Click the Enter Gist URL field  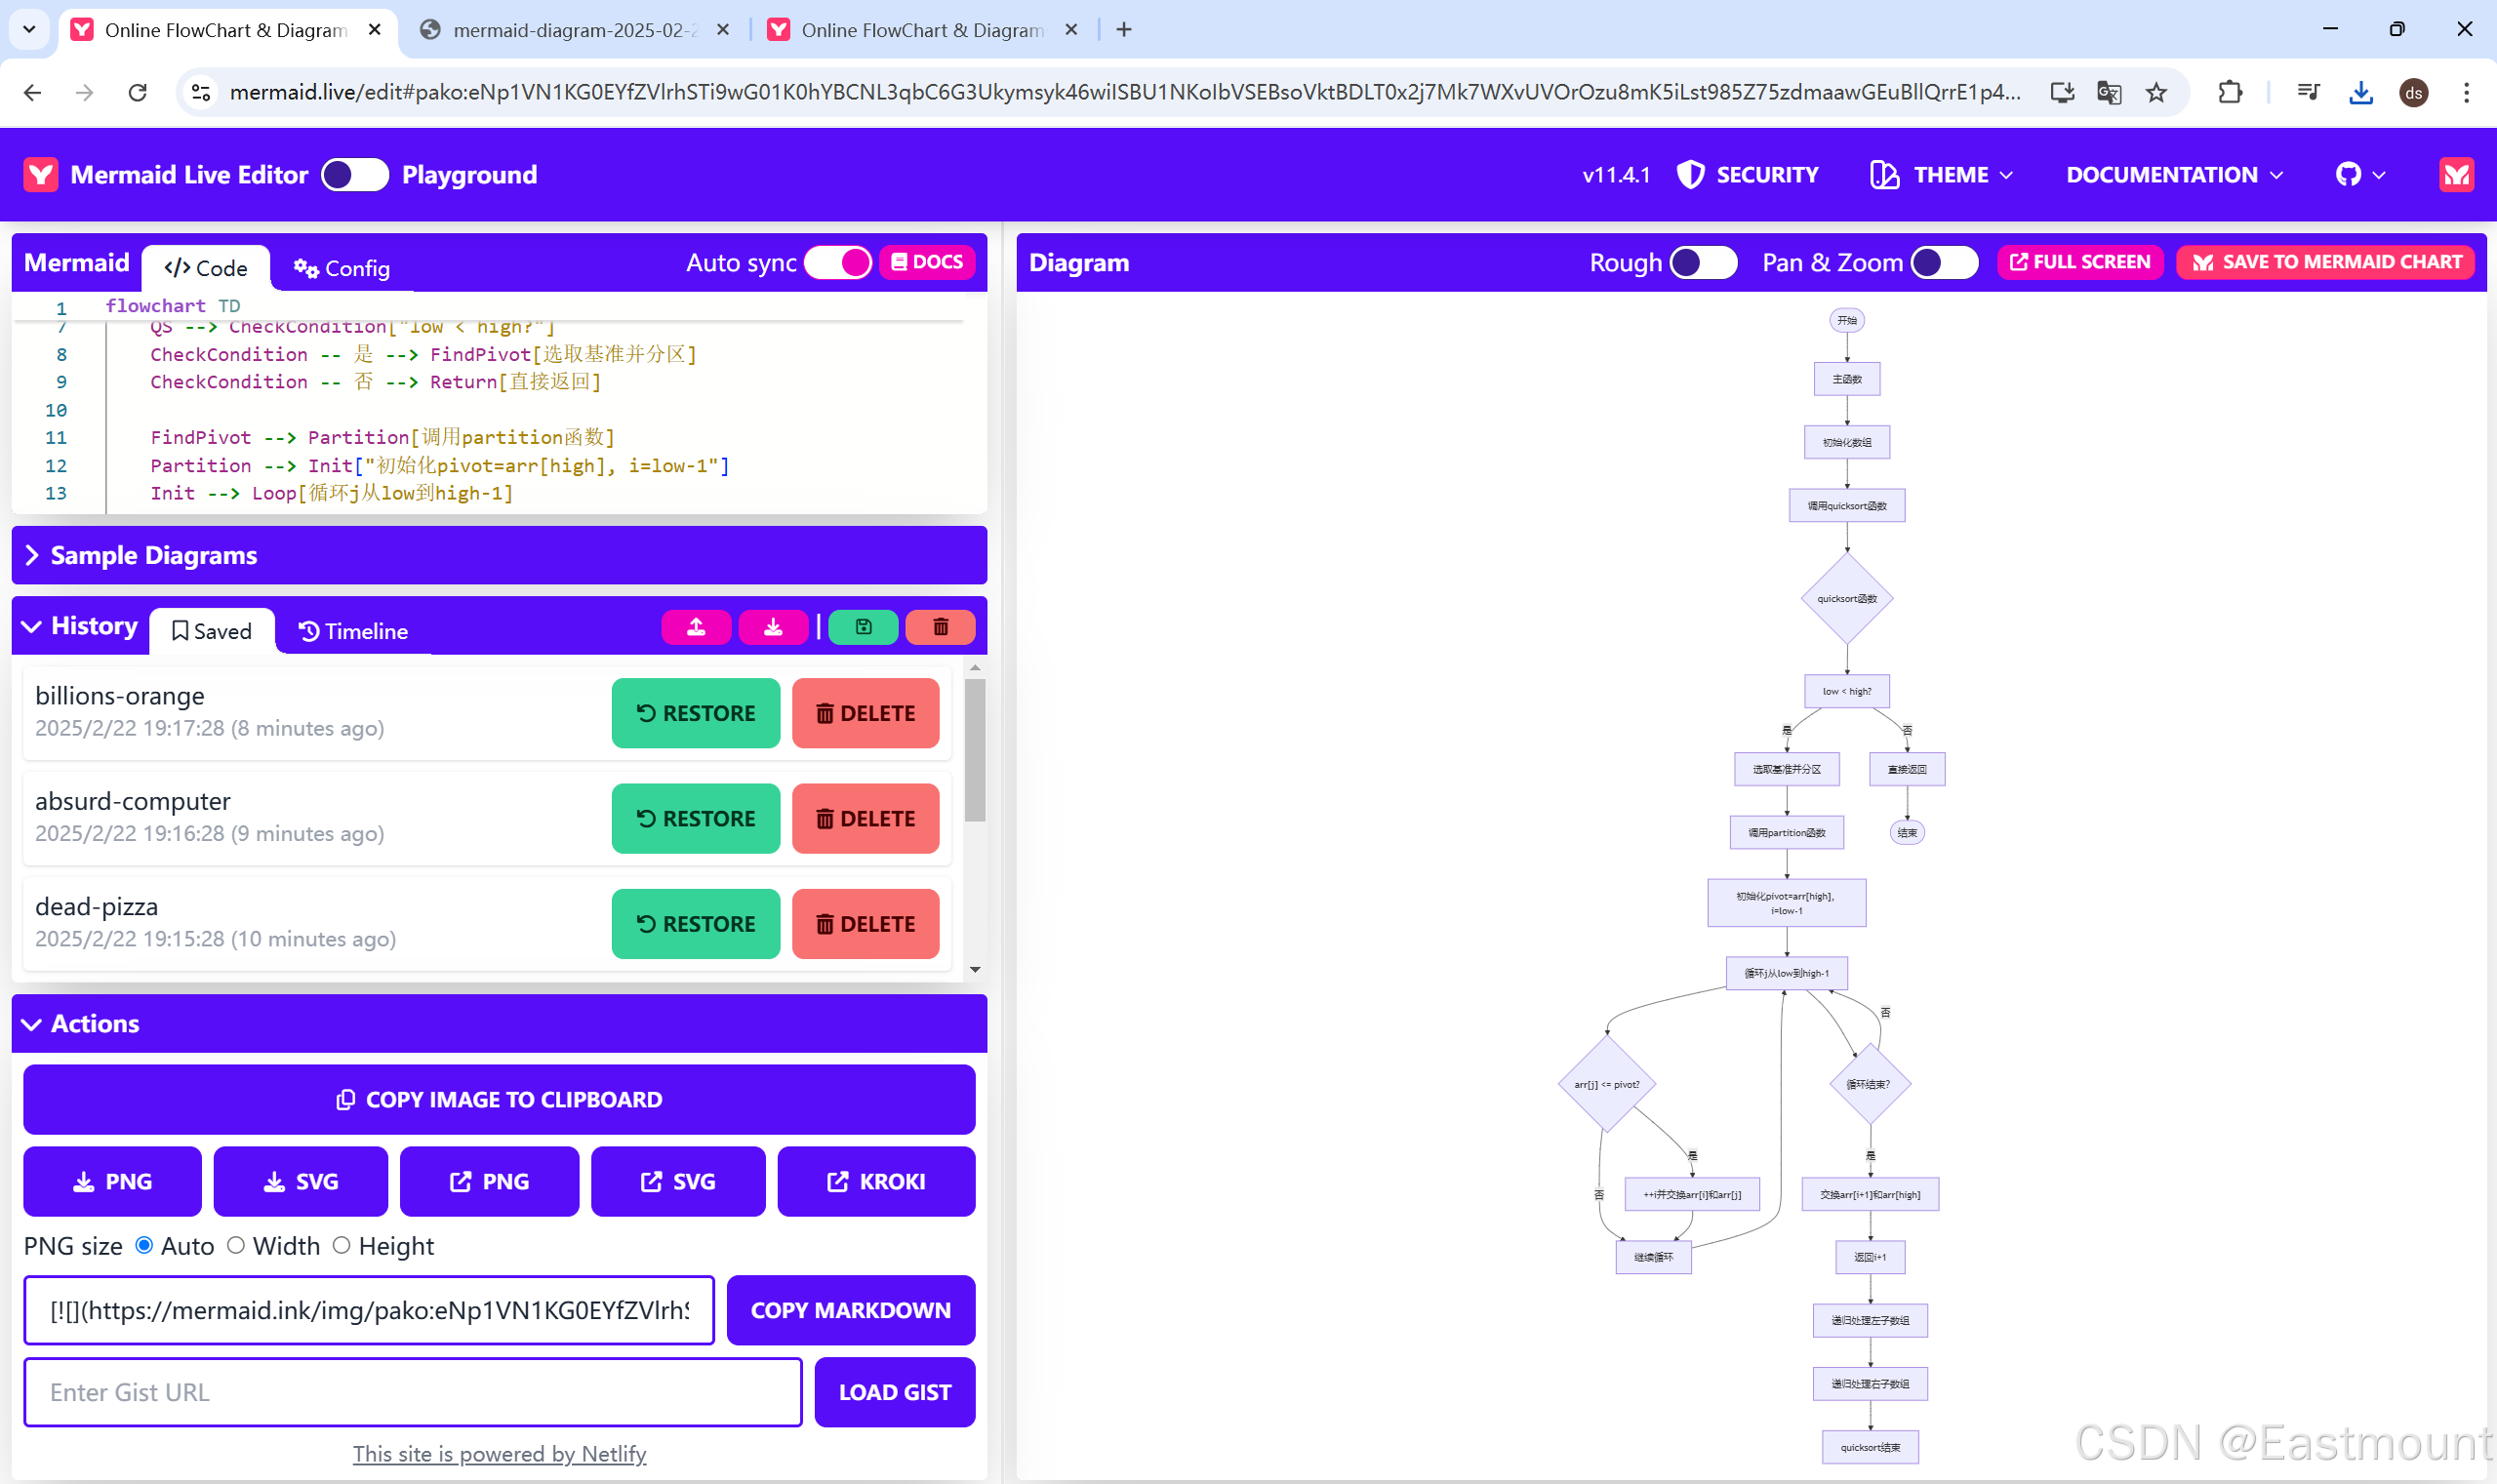coord(412,1392)
